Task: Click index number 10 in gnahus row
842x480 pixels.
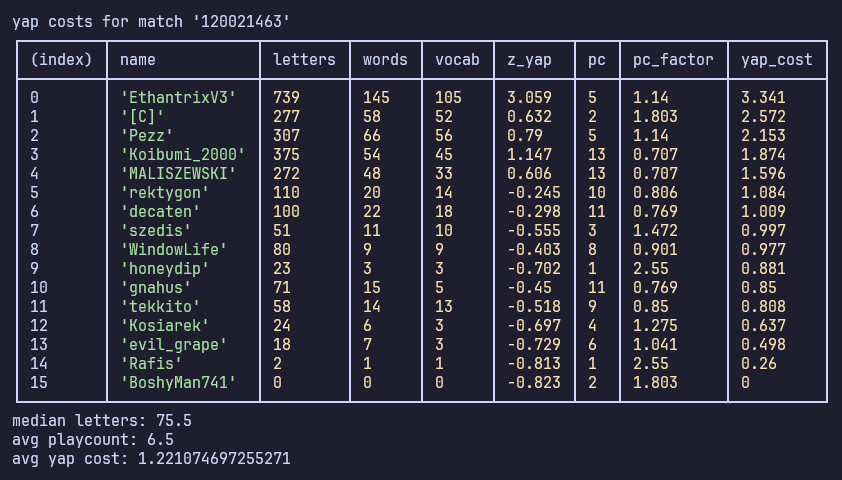Action: (x=39, y=288)
